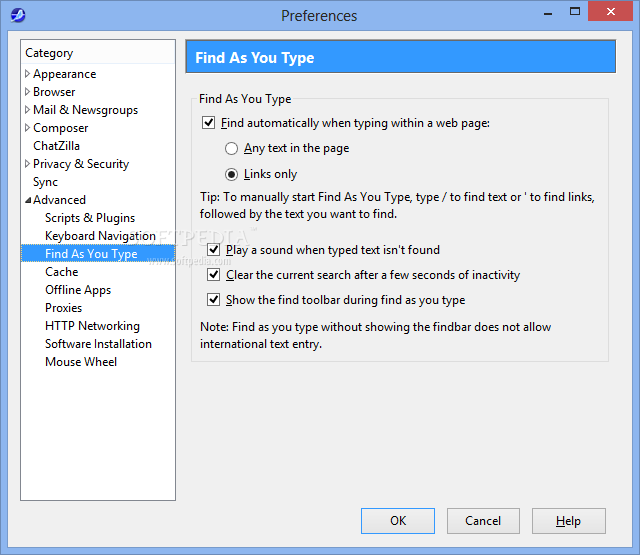Click the Category column header
Viewport: 640px width, 555px height.
98,53
